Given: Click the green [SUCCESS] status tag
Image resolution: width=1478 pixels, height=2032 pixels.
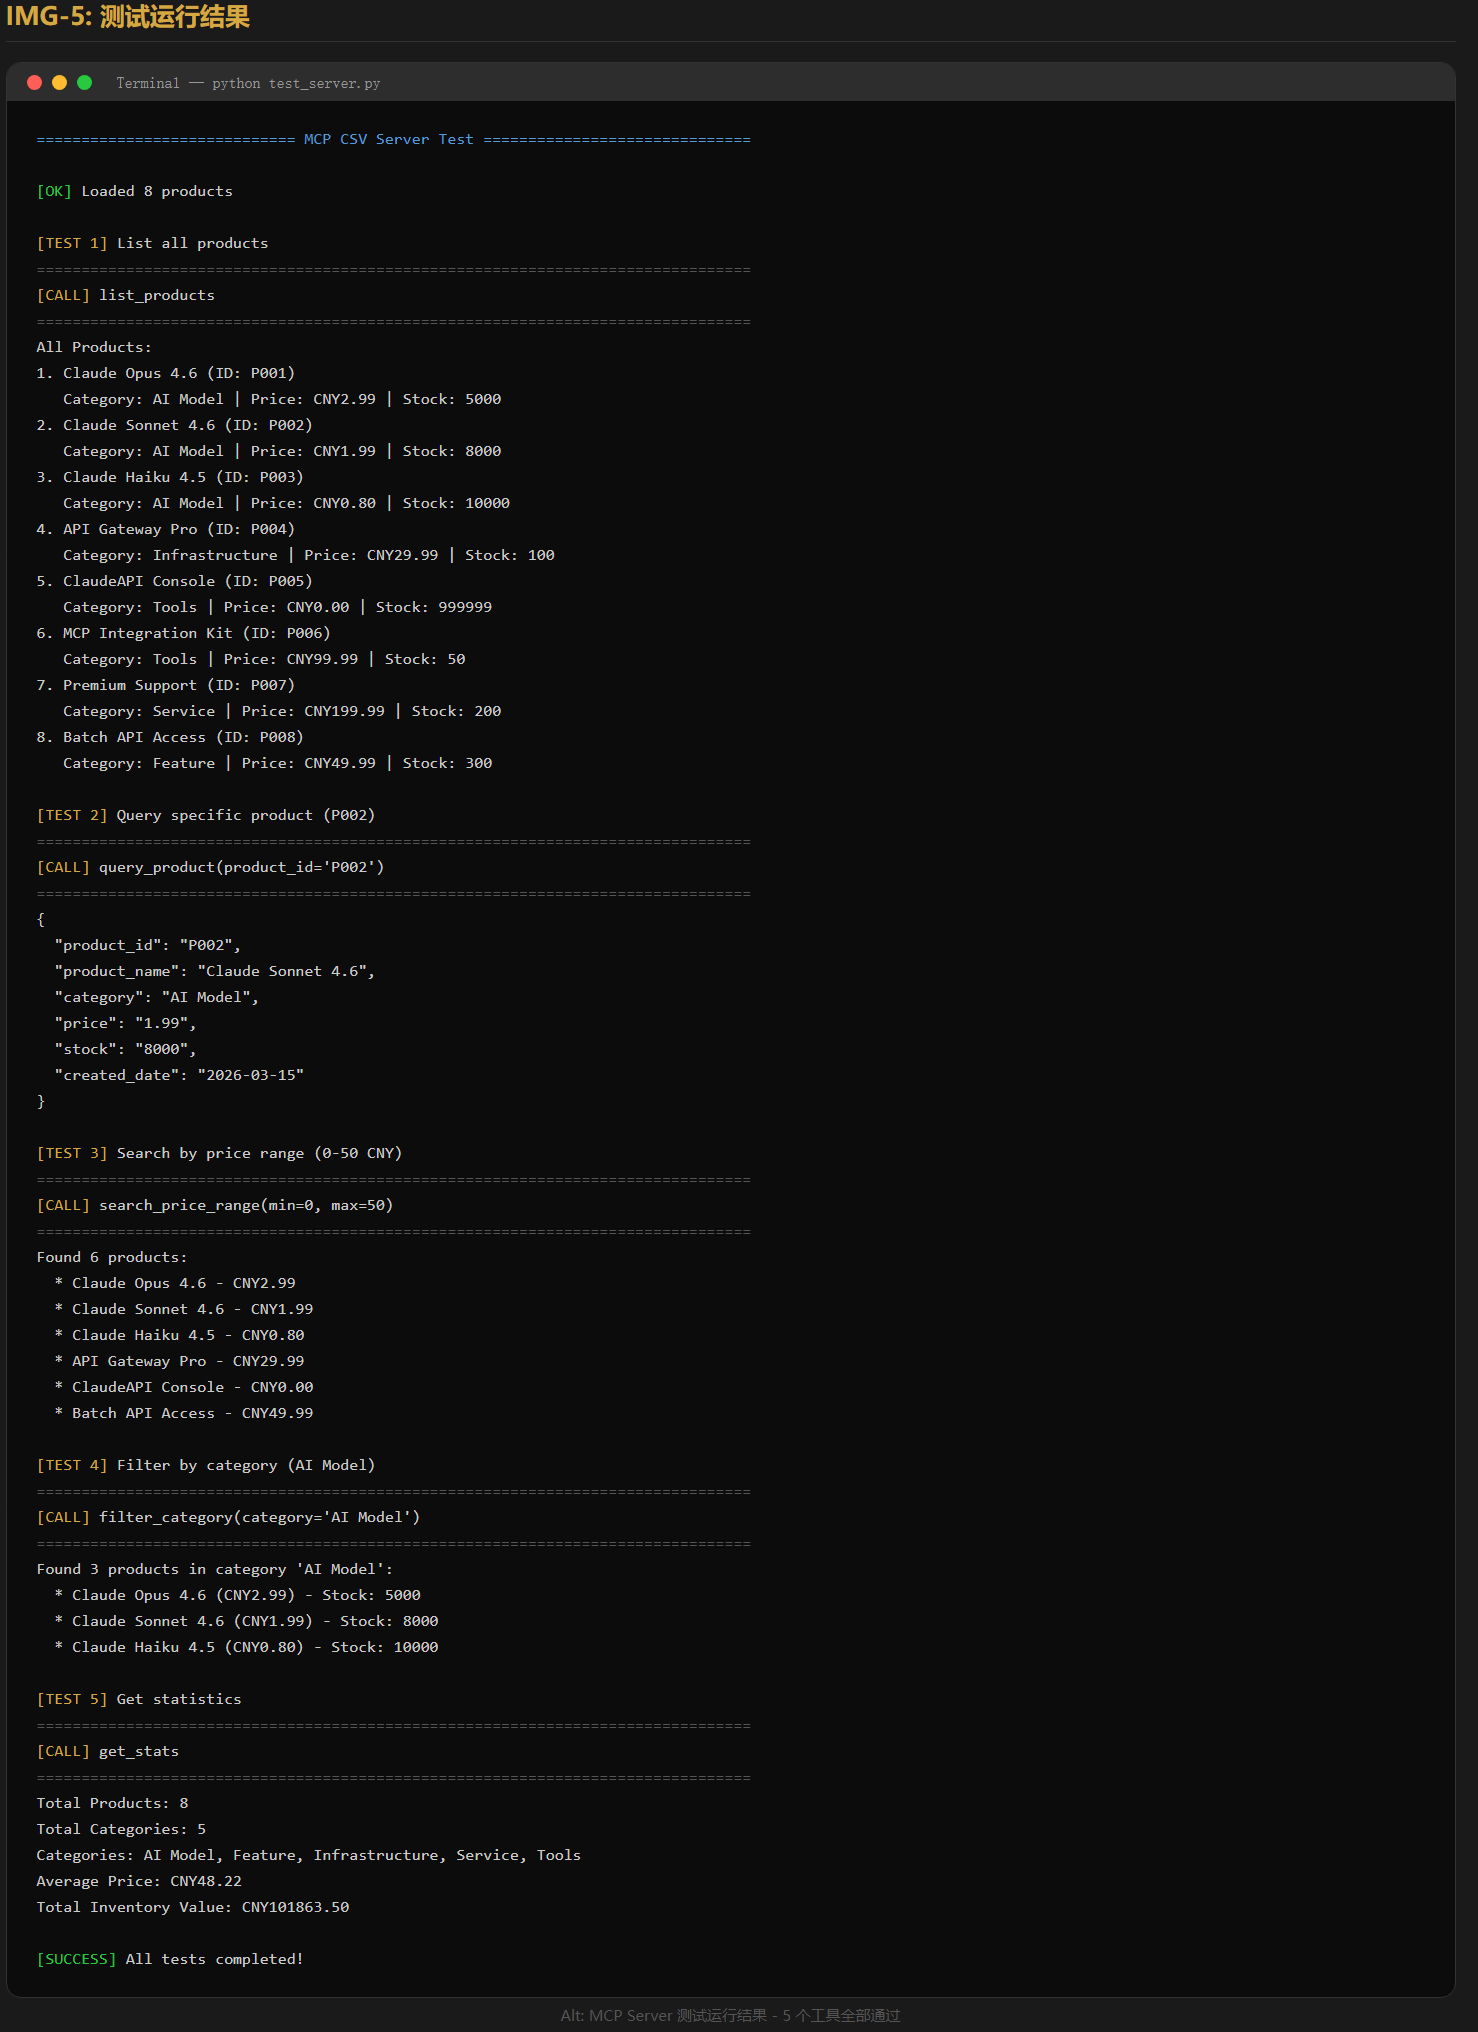Looking at the screenshot, I should coord(76,1960).
